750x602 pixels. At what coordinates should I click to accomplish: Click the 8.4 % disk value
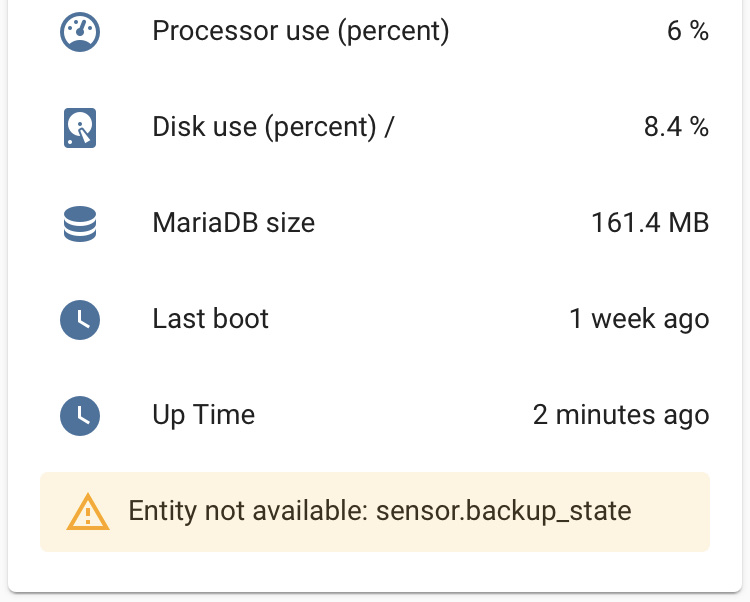[676, 127]
